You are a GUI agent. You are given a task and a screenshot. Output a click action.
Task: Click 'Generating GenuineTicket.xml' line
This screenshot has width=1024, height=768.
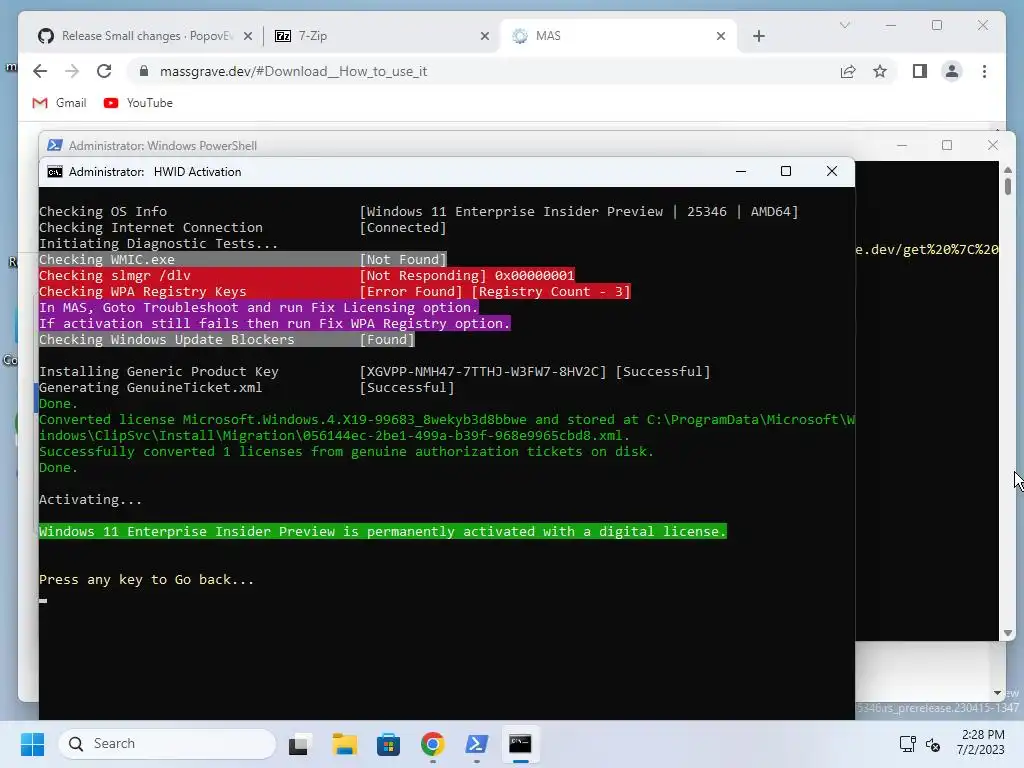(x=246, y=388)
